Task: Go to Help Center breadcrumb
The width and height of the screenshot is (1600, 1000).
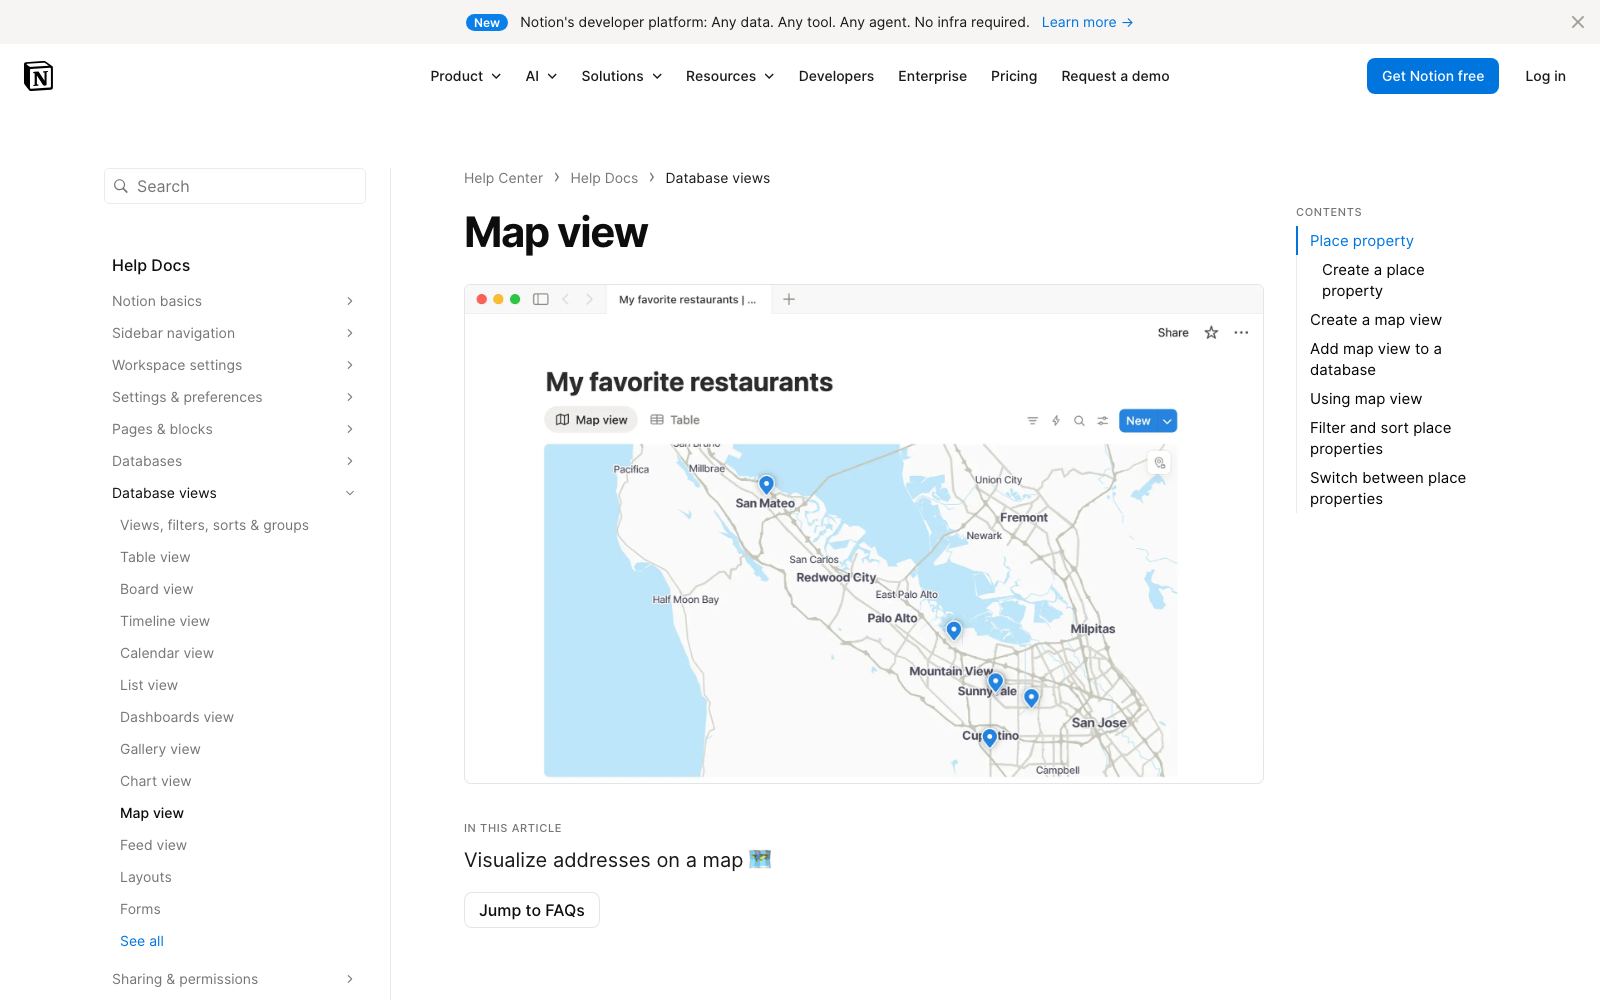Action: click(503, 178)
